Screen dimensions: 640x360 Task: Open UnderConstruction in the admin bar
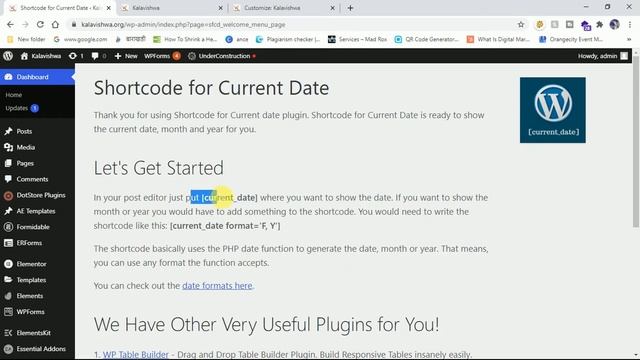point(222,56)
